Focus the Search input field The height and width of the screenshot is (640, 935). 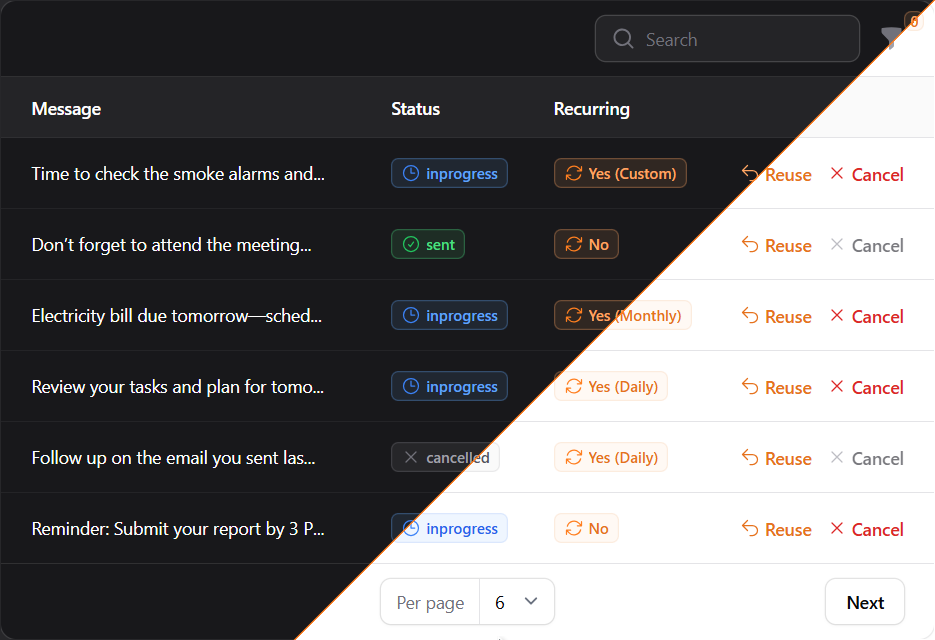tap(727, 39)
